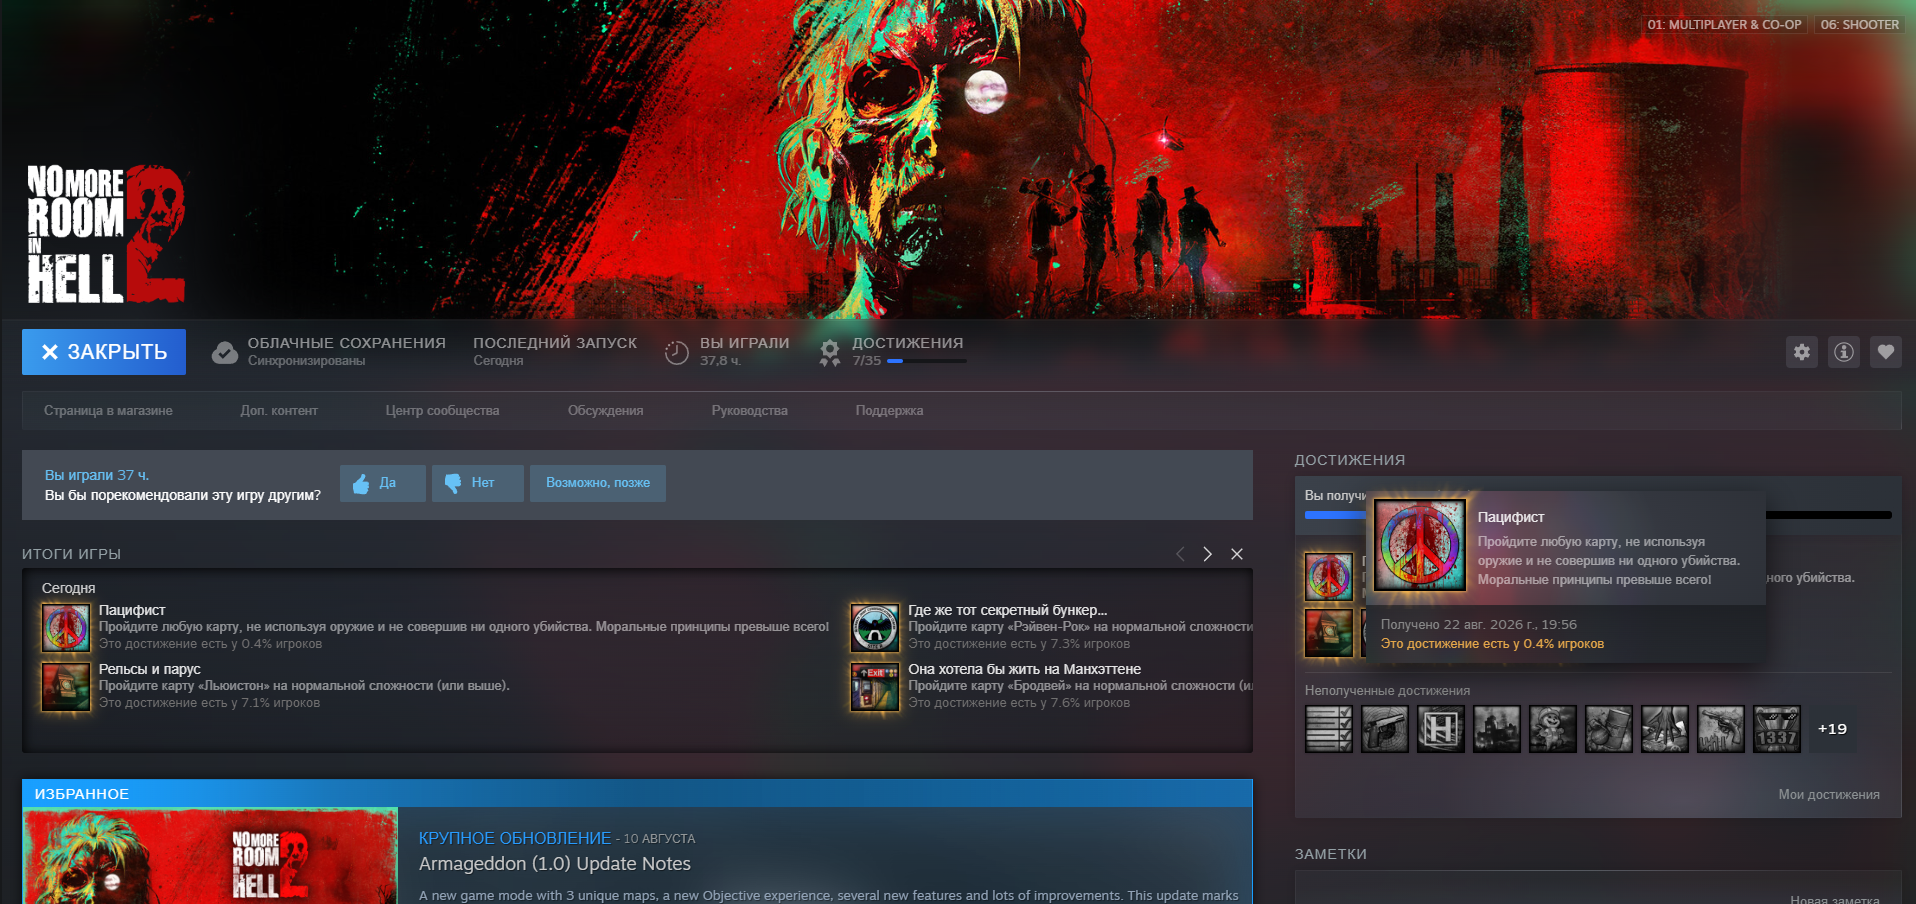Click the cloud saves icon
Viewport: 1916px width, 904px height.
pyautogui.click(x=225, y=352)
